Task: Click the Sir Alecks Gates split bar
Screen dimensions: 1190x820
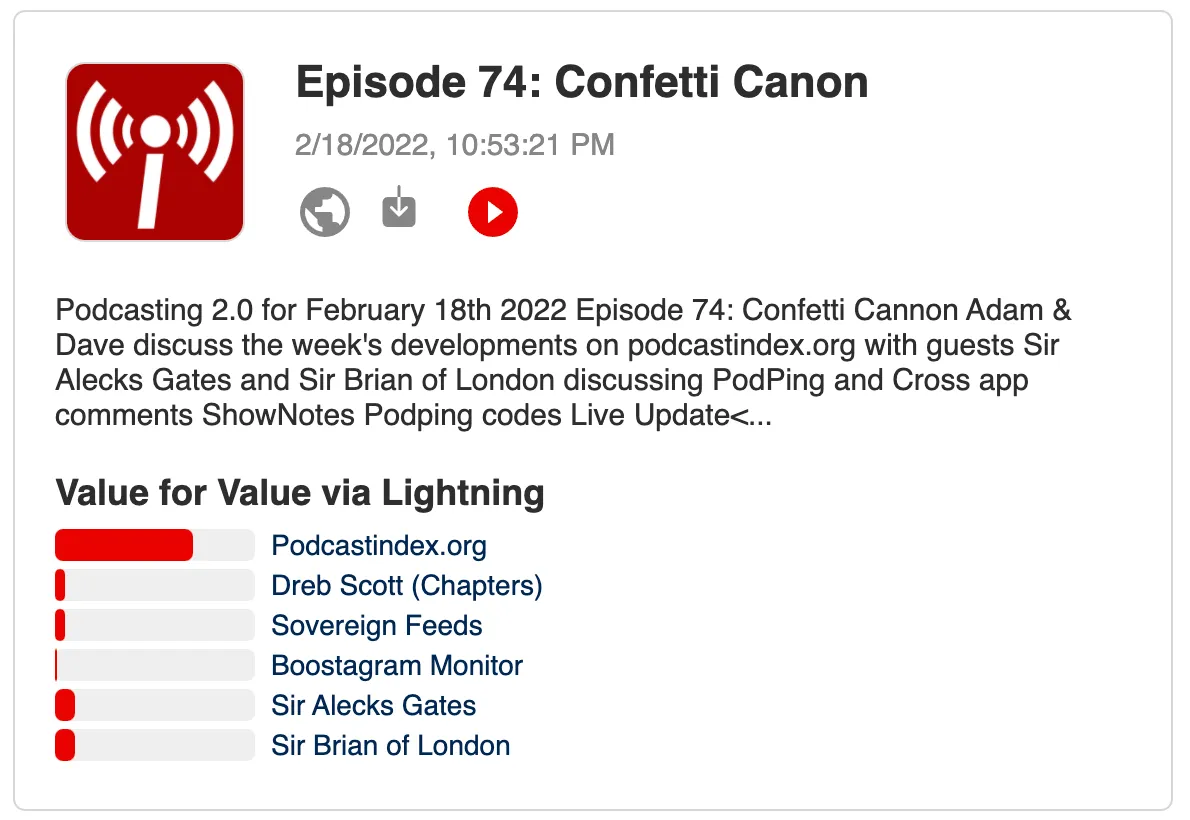Action: point(155,706)
